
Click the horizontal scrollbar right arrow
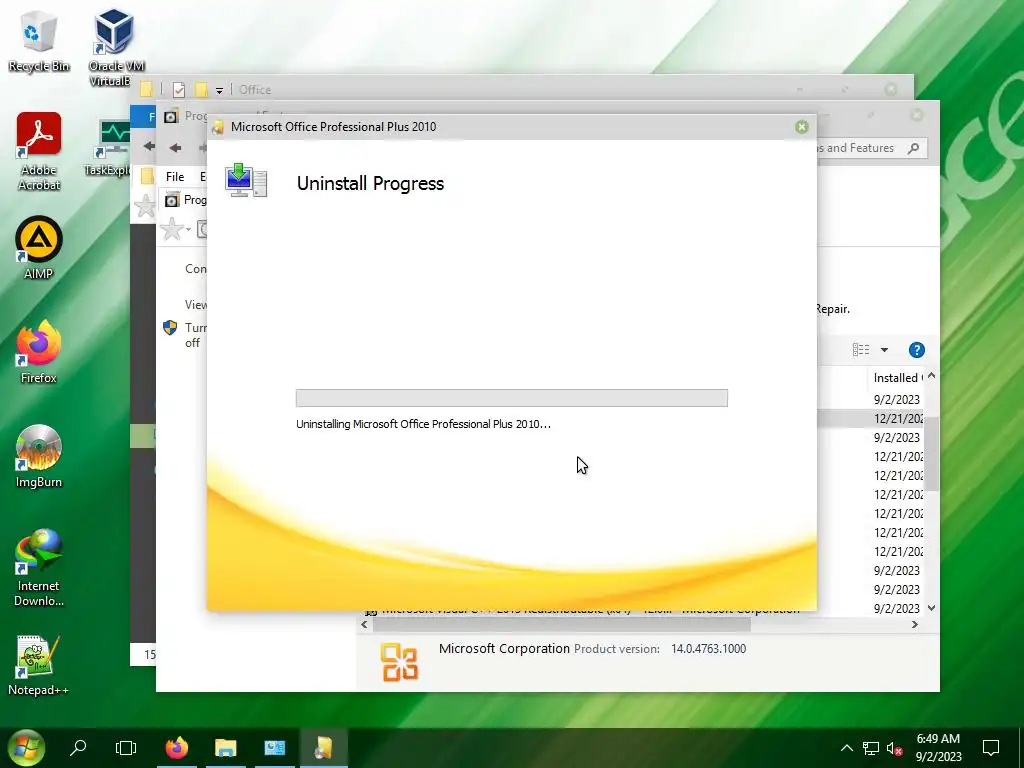[915, 624]
